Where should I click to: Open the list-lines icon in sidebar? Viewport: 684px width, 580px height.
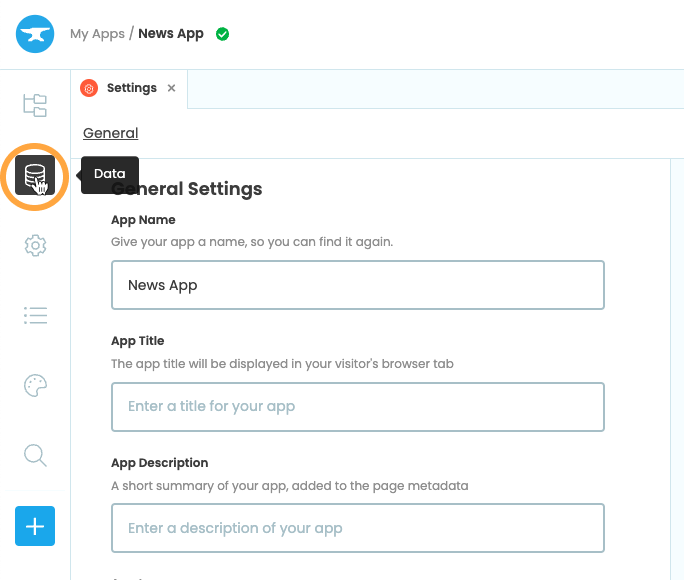click(x=35, y=315)
